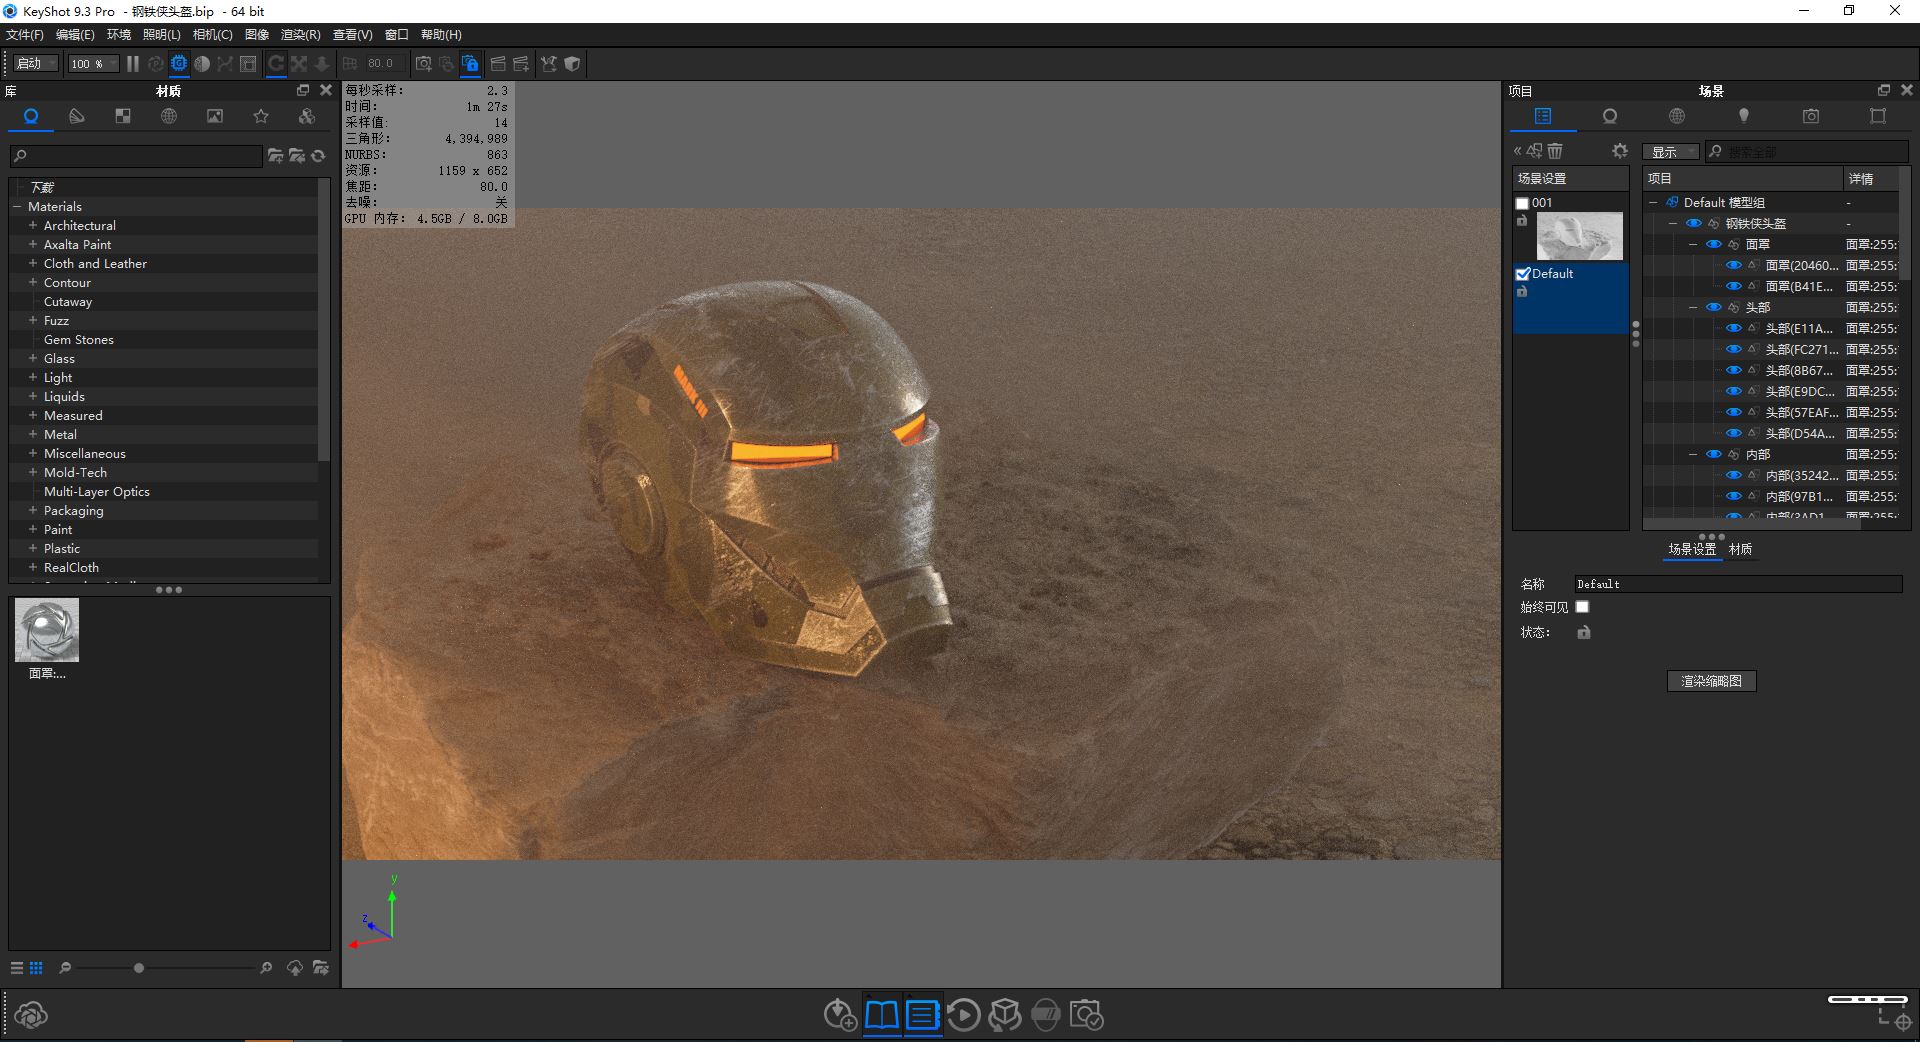Uncheck the Default scene set checkbox
Screen dimensions: 1920x1042
(x=1523, y=273)
